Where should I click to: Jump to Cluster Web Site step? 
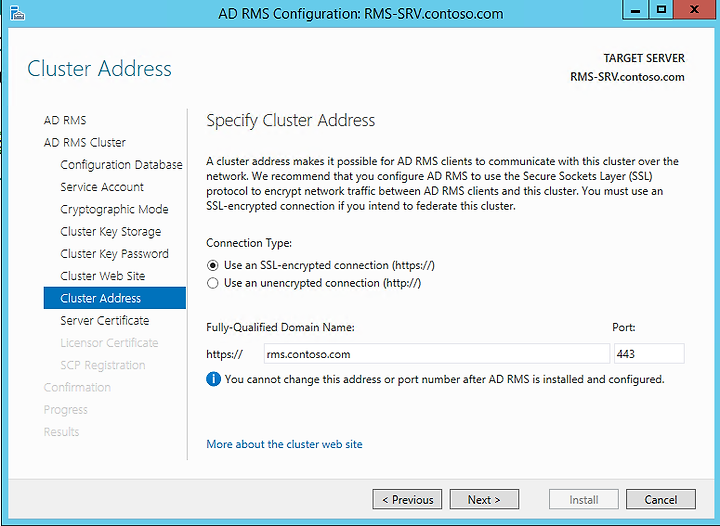[x=103, y=276]
